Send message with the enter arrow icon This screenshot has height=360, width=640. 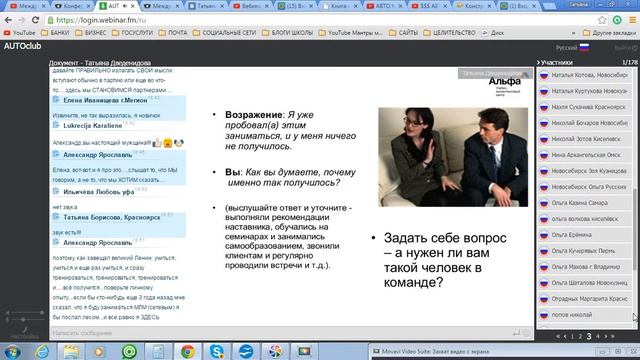(516, 333)
